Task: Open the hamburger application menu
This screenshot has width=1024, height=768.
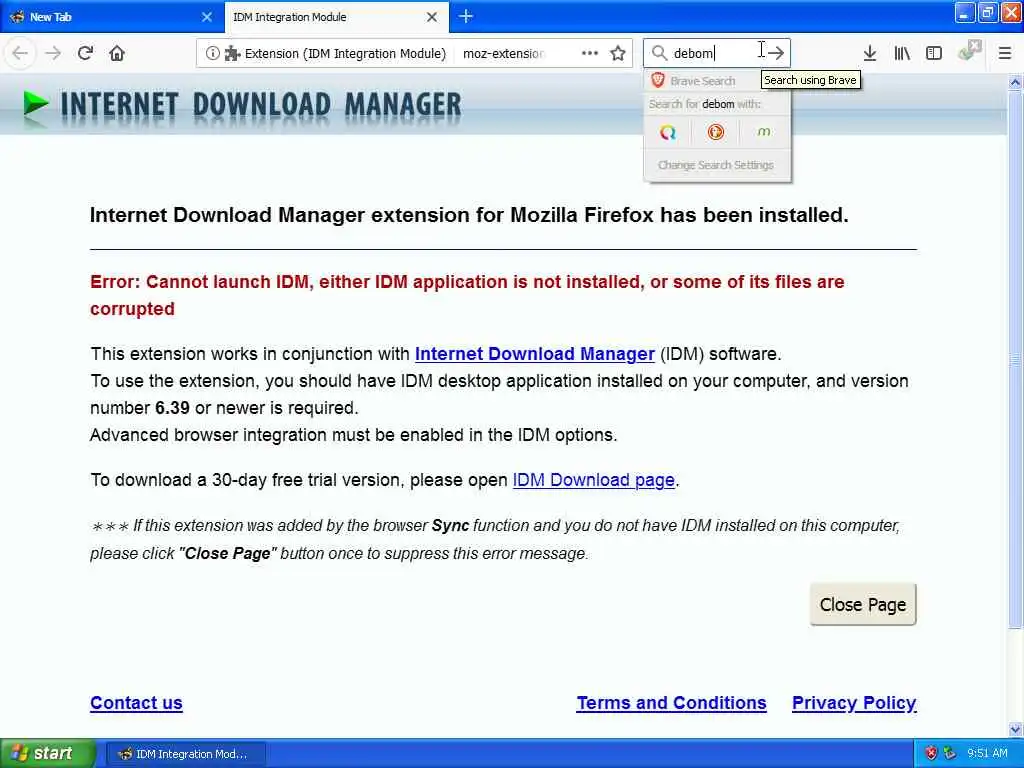Action: tap(1004, 53)
